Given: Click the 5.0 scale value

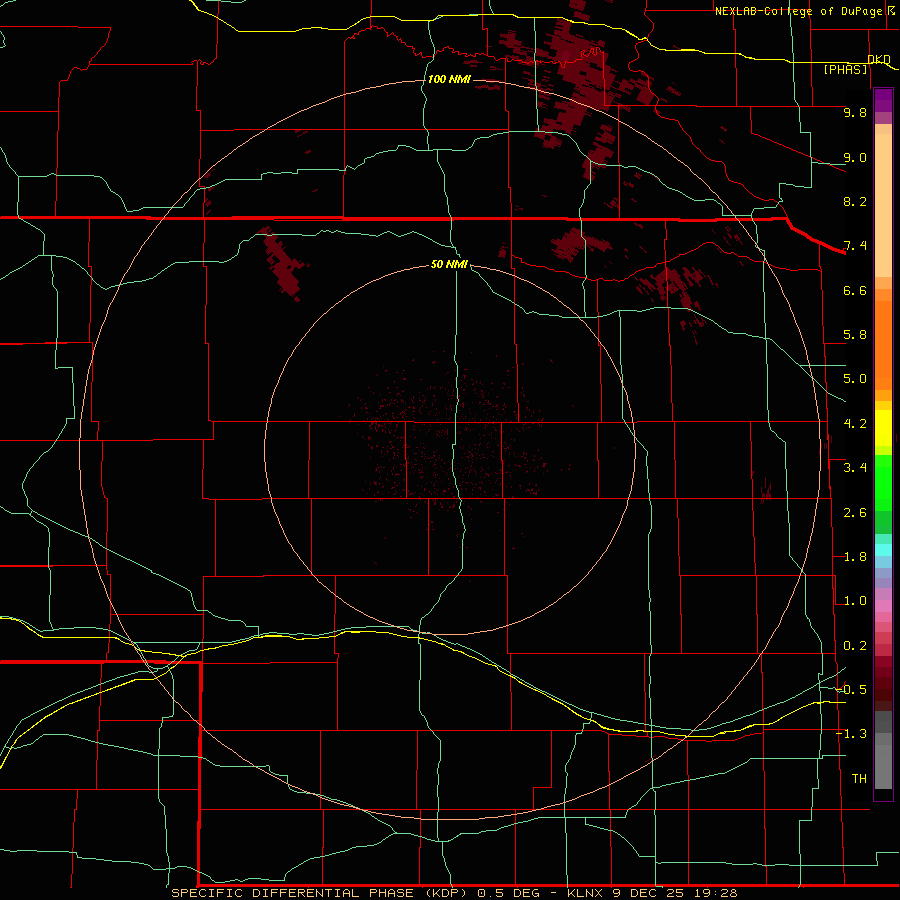Looking at the screenshot, I should [x=855, y=379].
